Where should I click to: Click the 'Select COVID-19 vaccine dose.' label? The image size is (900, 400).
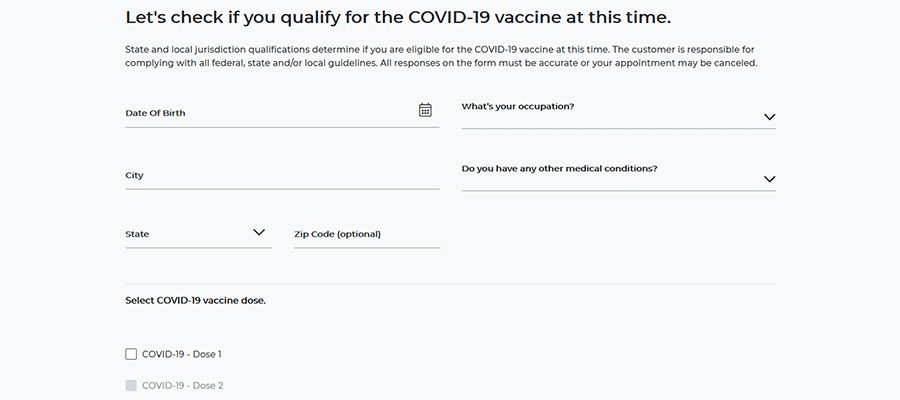point(195,300)
